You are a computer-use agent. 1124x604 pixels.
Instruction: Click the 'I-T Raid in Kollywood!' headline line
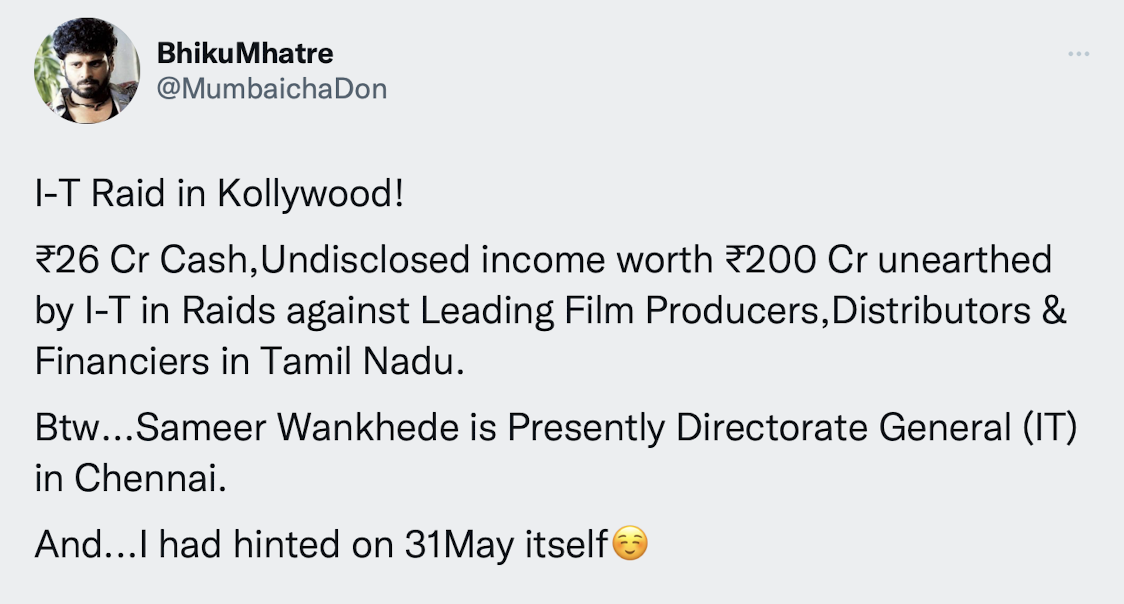point(219,193)
